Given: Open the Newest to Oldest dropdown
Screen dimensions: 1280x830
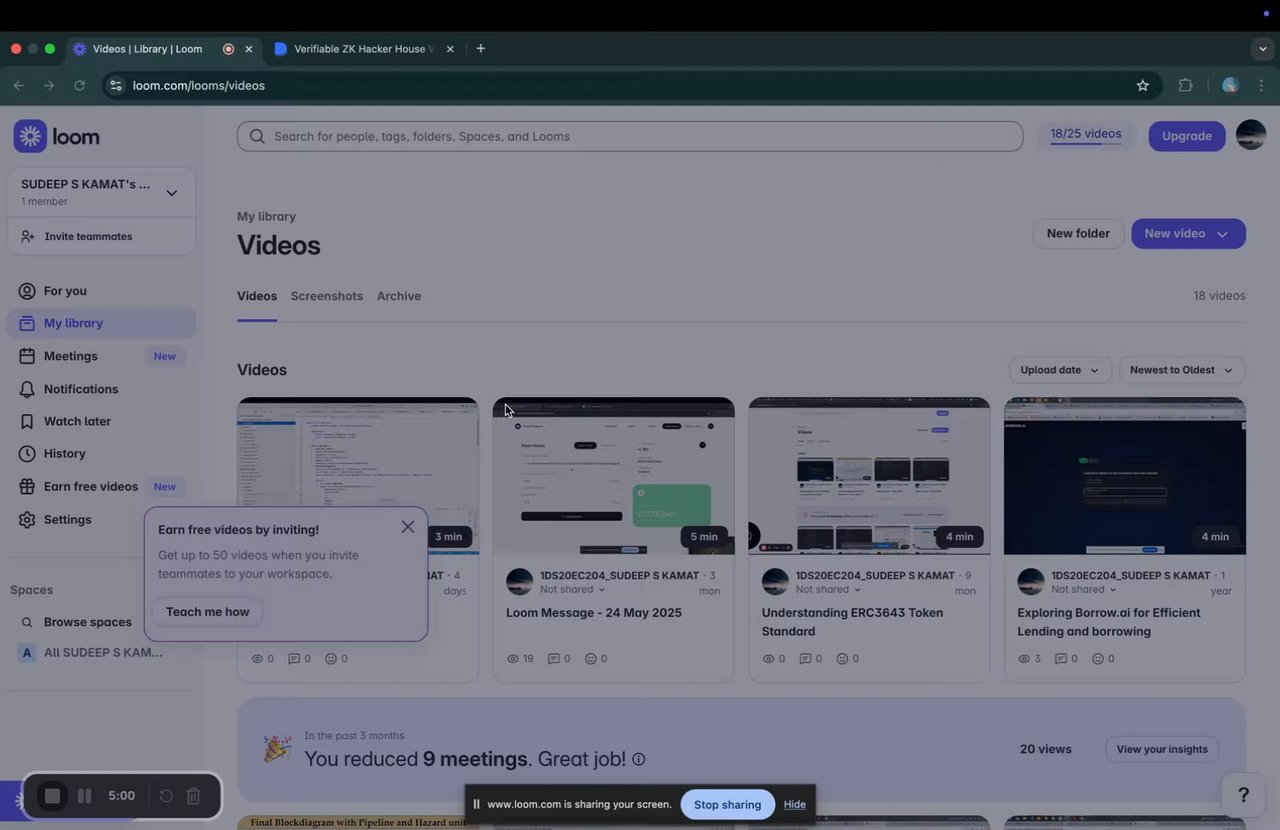Looking at the screenshot, I should [x=1182, y=370].
